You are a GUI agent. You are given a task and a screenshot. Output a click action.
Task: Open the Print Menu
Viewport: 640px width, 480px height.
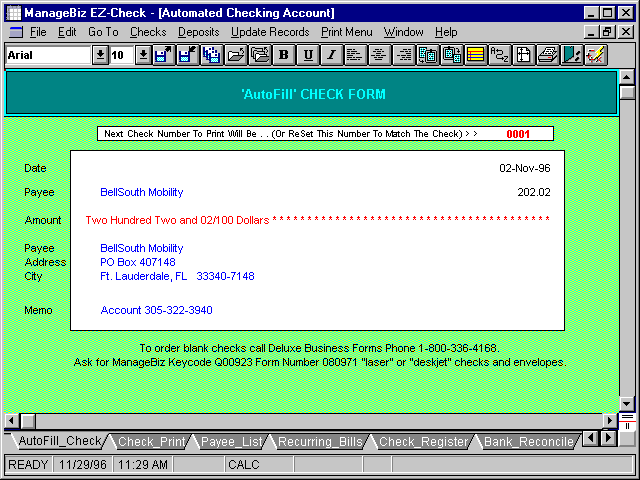pos(346,32)
